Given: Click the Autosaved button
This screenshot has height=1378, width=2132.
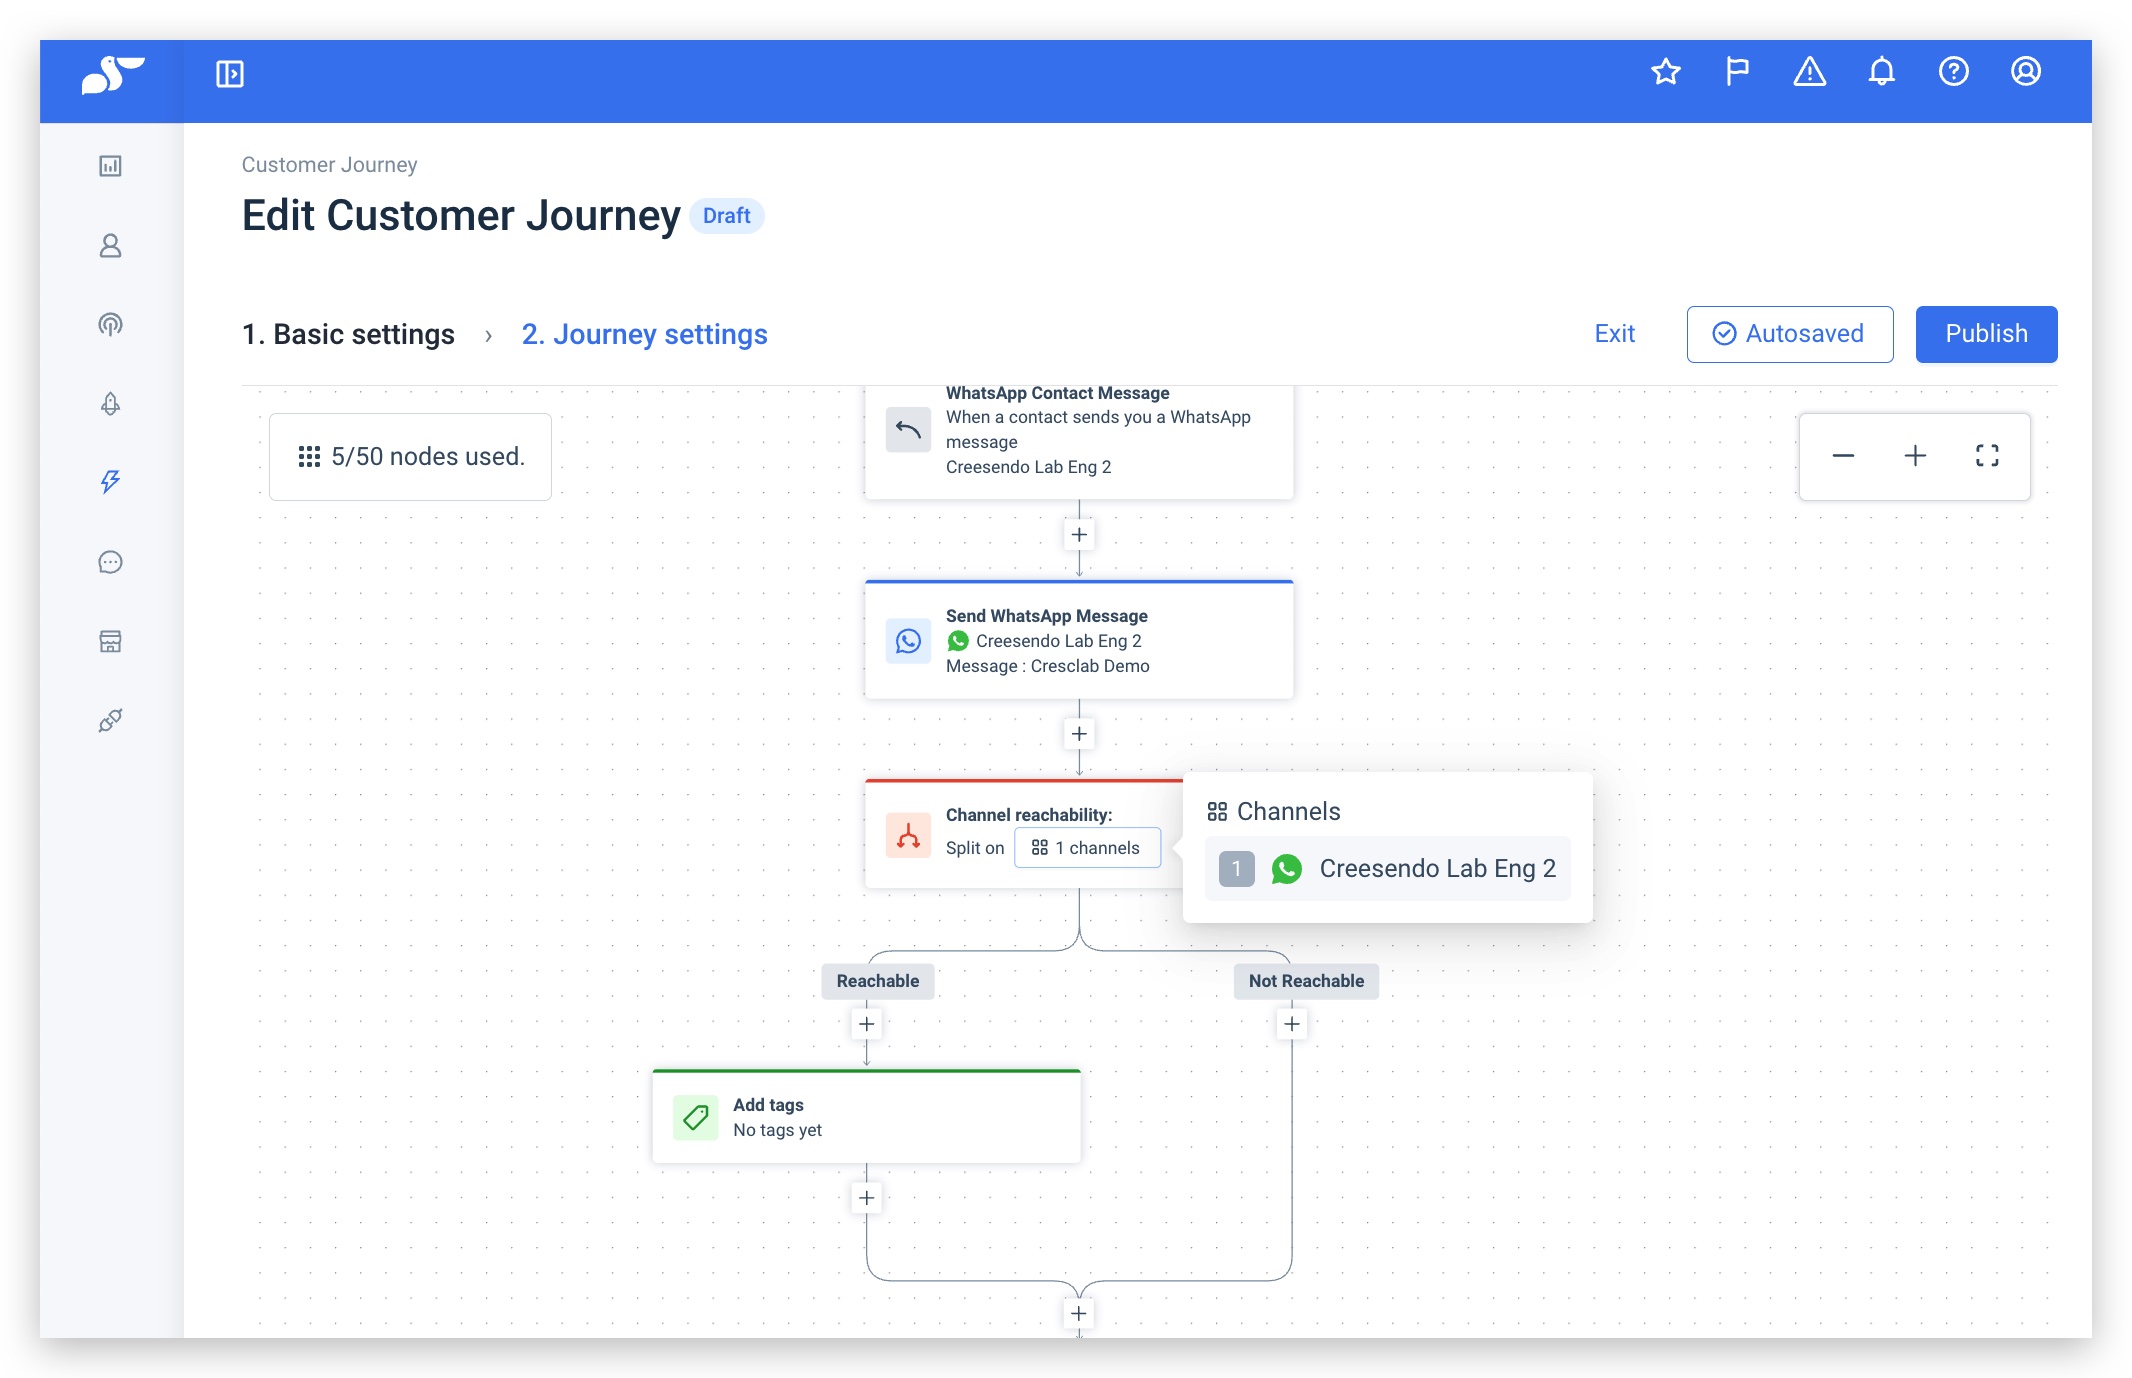Looking at the screenshot, I should (1789, 334).
